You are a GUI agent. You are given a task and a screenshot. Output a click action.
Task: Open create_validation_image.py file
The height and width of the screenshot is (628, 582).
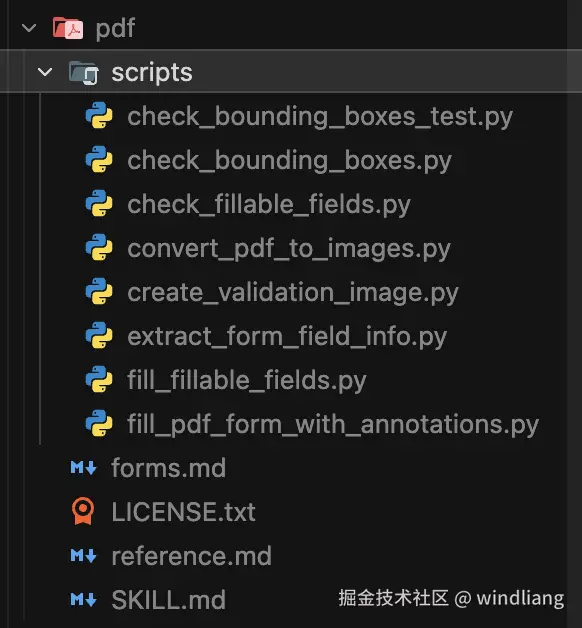pos(293,293)
